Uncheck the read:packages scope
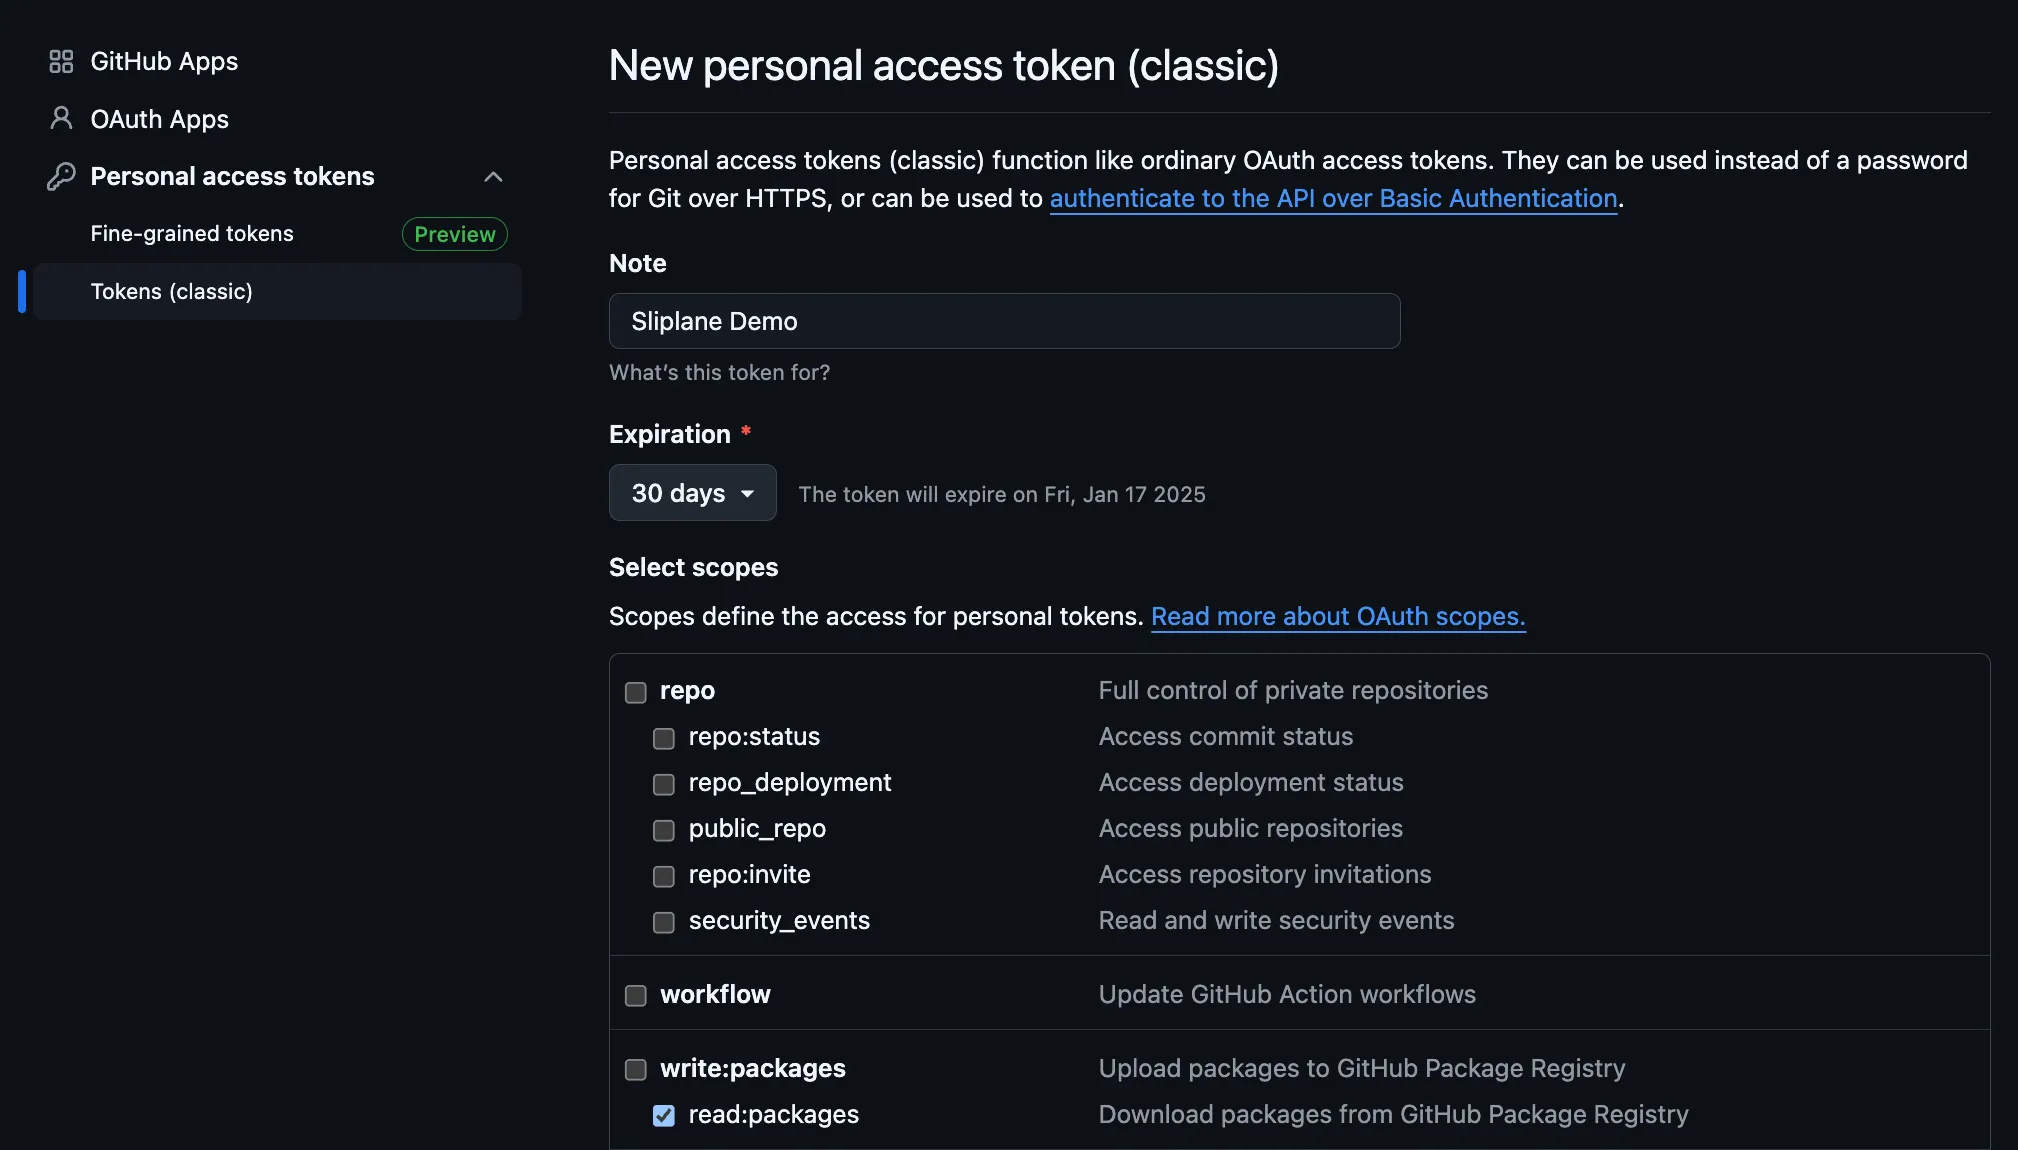The height and width of the screenshot is (1150, 2018). tap(664, 1116)
